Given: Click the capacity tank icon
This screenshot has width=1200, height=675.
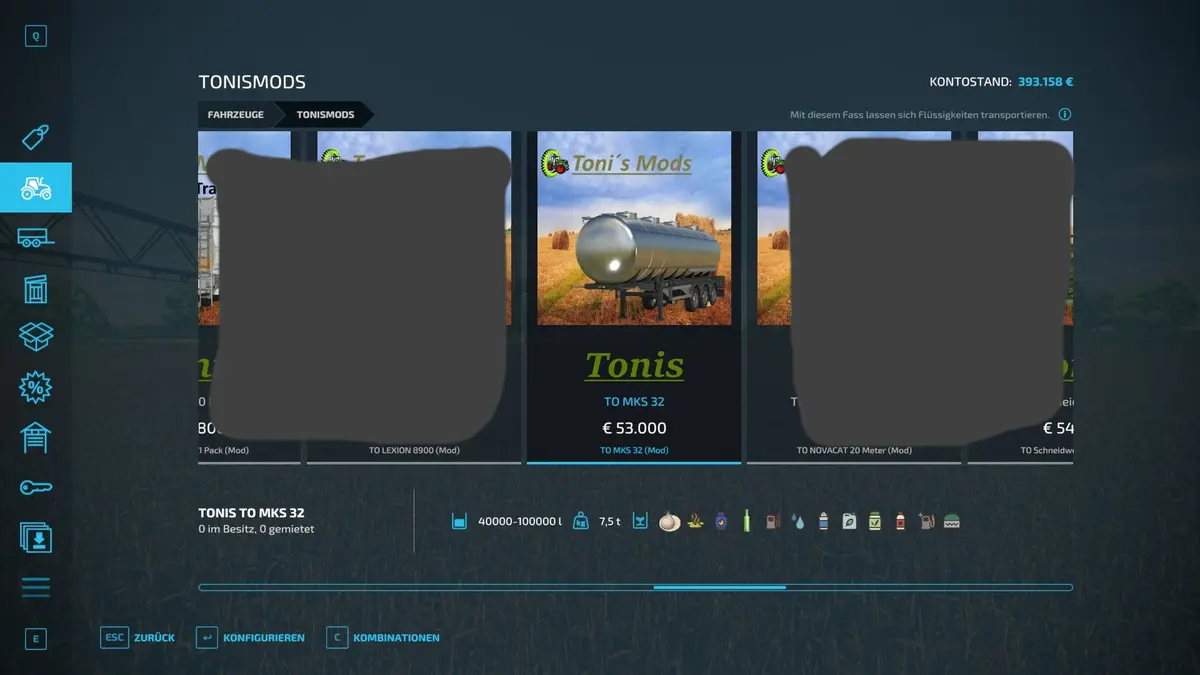Looking at the screenshot, I should point(459,521).
